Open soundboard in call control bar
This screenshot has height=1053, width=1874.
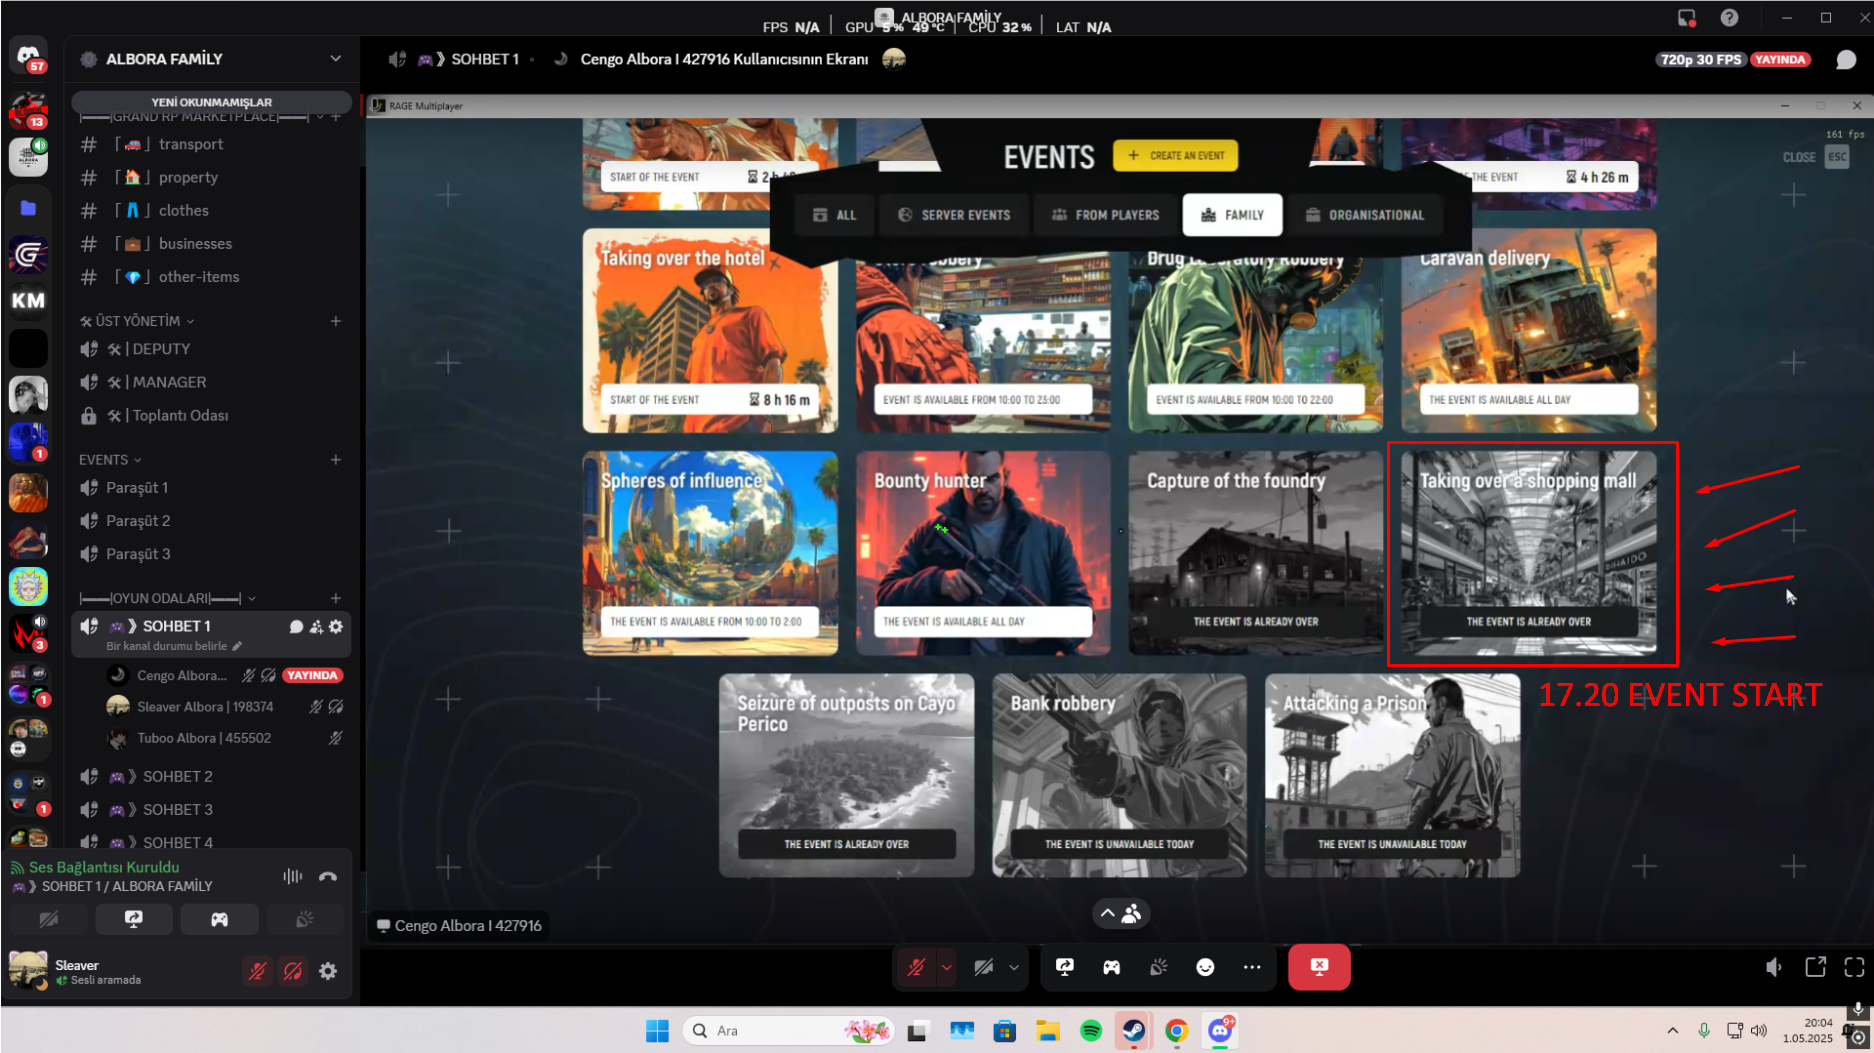coord(1158,967)
